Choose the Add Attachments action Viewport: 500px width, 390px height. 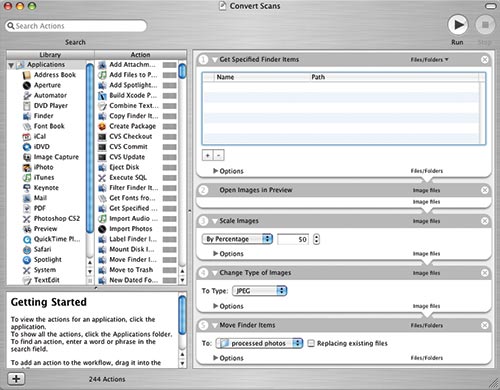click(132, 65)
